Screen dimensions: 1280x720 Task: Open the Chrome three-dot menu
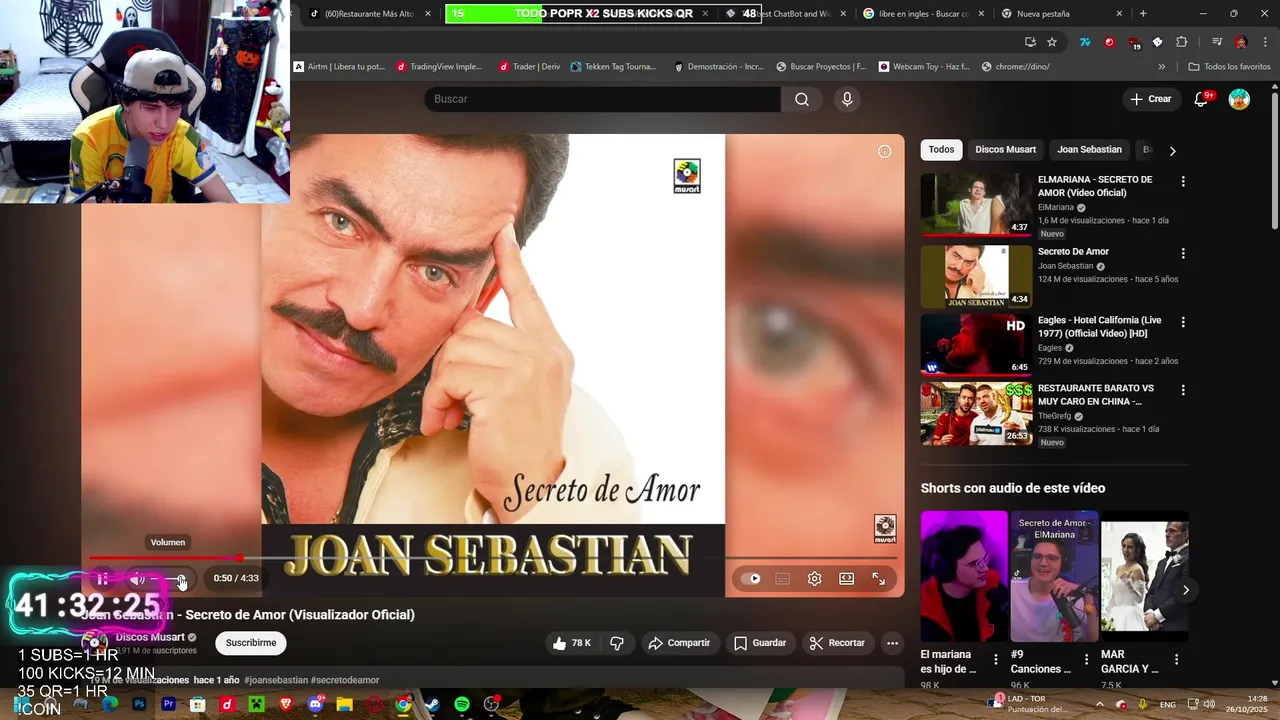[x=1264, y=42]
